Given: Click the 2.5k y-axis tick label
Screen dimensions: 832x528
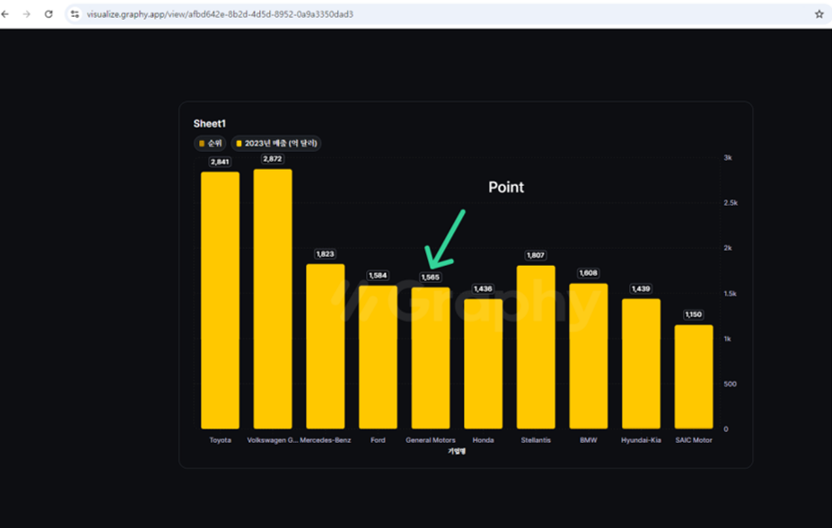Looking at the screenshot, I should pyautogui.click(x=731, y=203).
